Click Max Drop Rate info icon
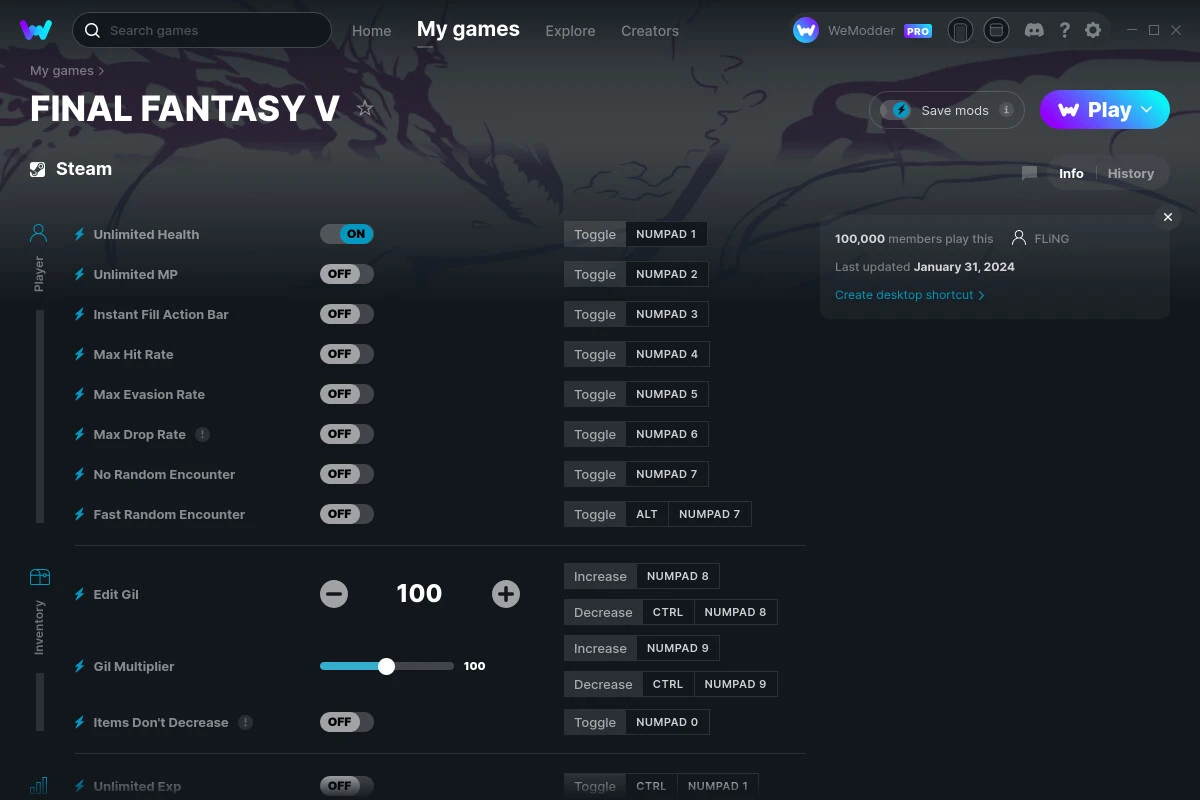Image resolution: width=1200 pixels, height=800 pixels. pos(203,434)
